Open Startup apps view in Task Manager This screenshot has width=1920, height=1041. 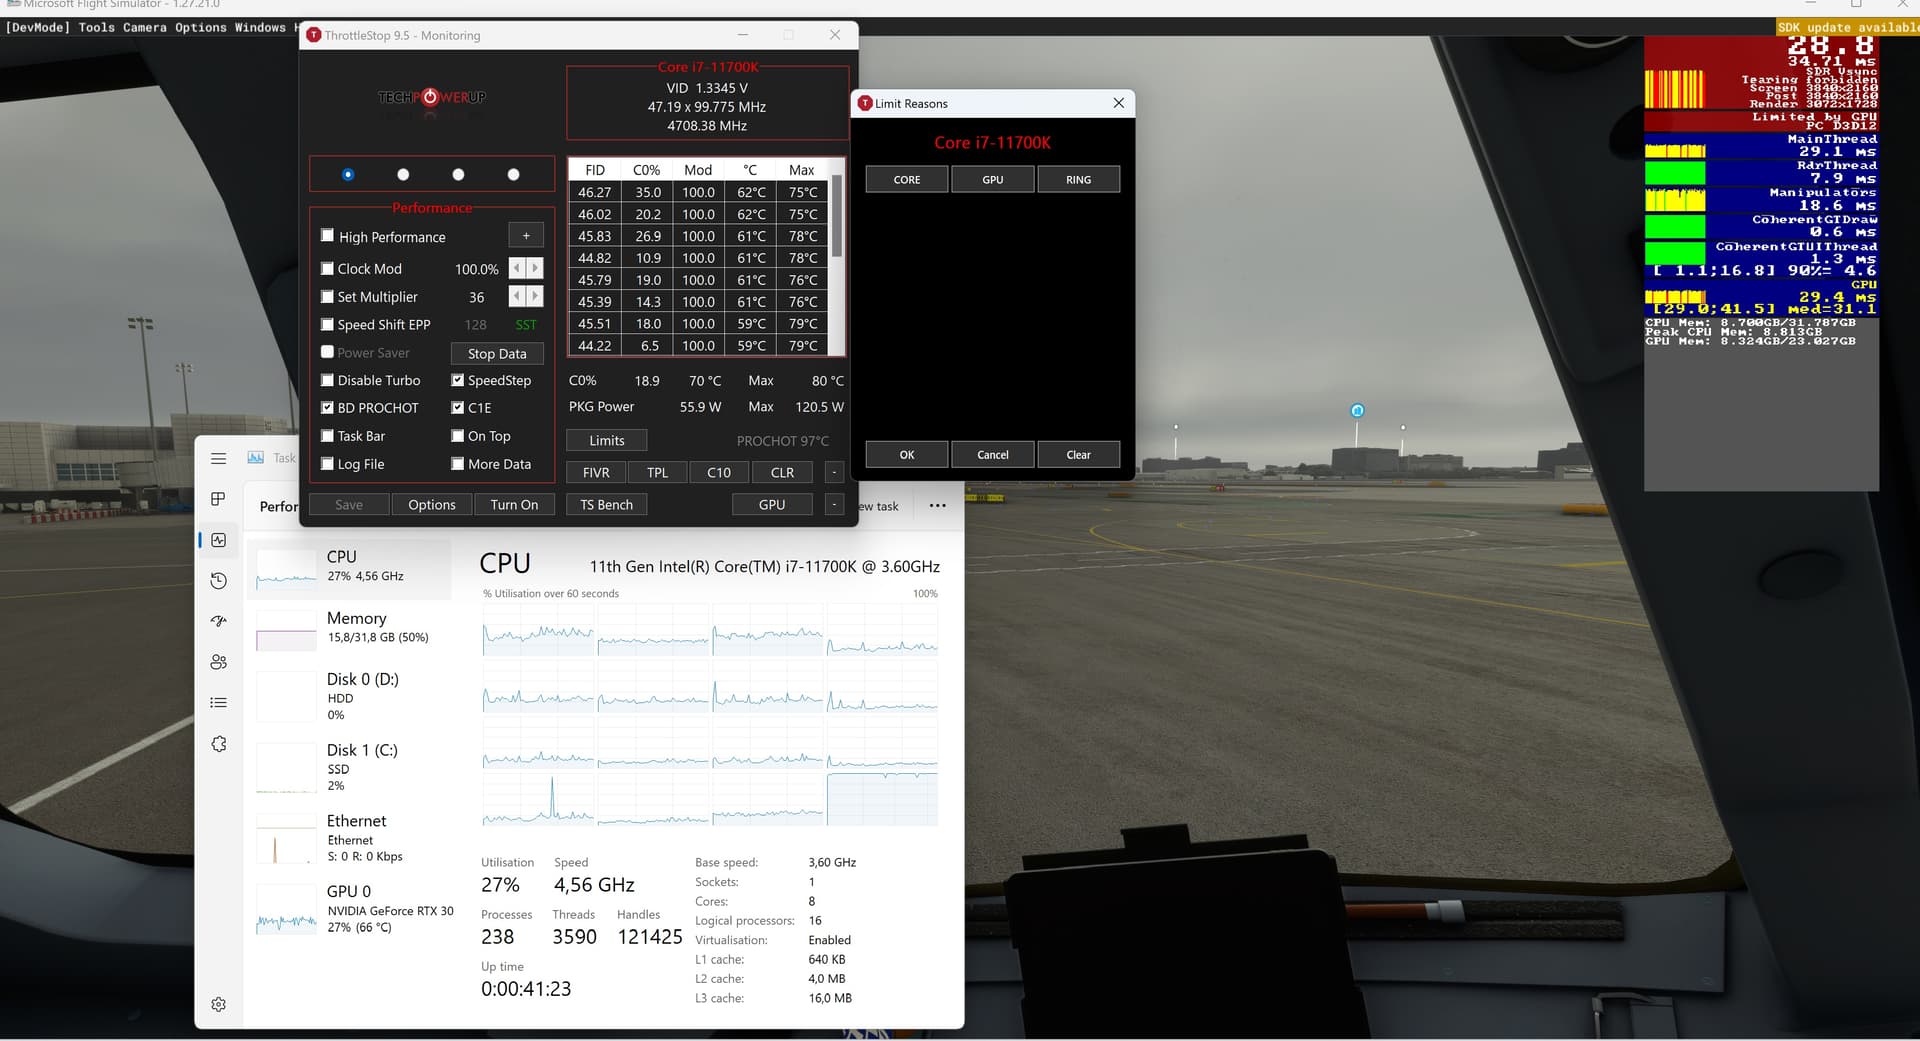(x=218, y=621)
